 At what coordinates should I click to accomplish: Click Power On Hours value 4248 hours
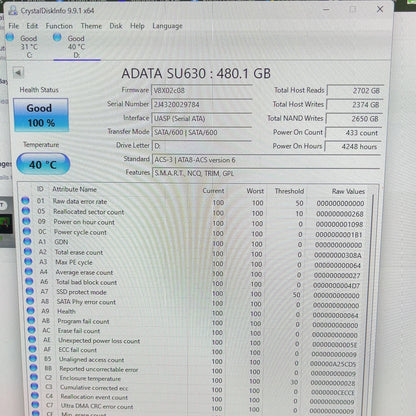(x=353, y=146)
